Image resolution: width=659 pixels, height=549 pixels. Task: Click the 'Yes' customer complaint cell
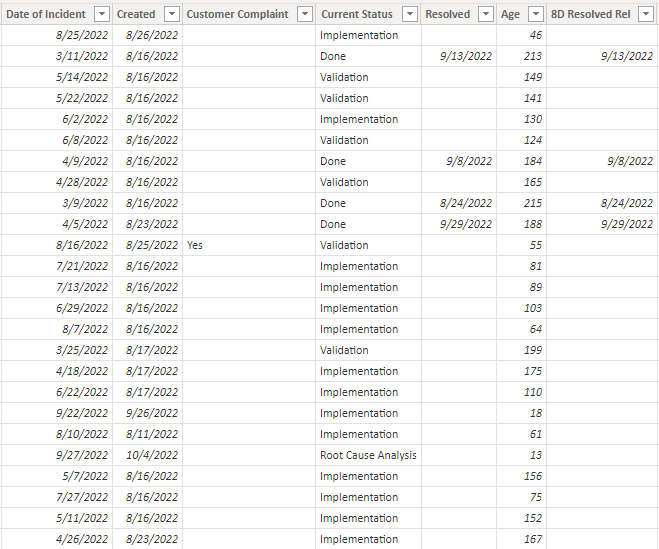tap(249, 245)
